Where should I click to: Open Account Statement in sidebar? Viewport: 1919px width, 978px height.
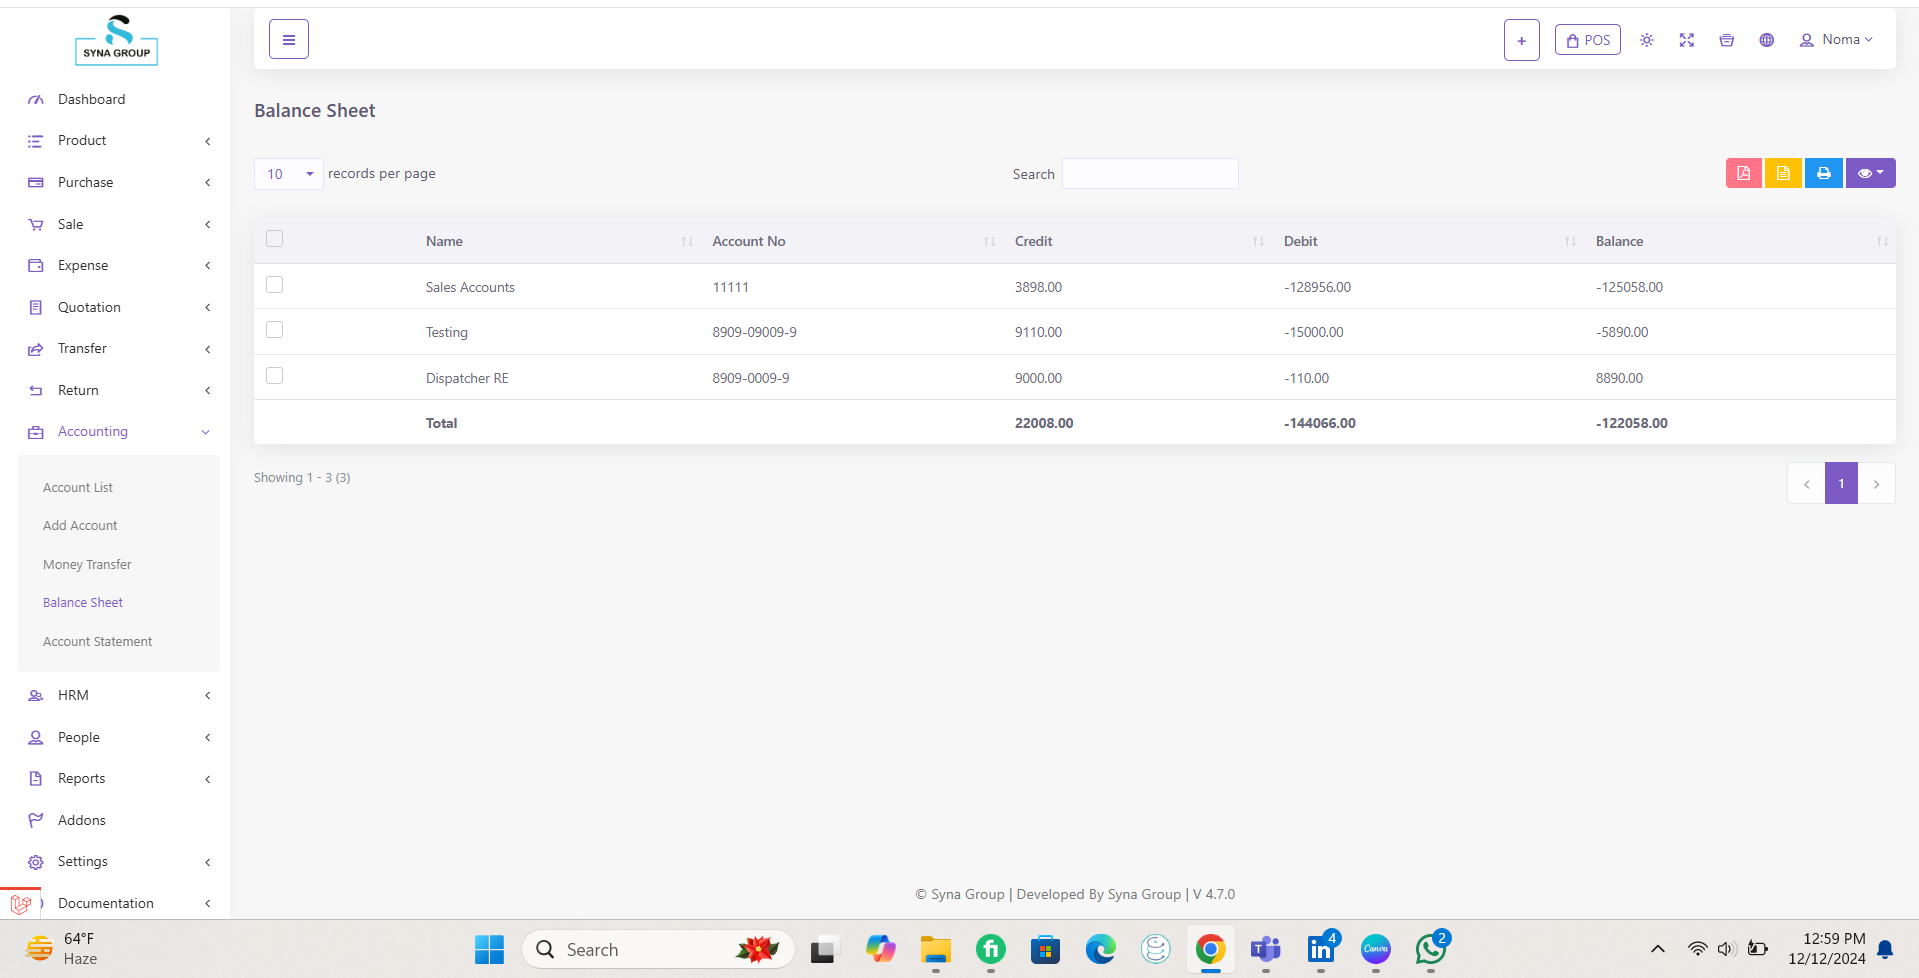pos(97,642)
